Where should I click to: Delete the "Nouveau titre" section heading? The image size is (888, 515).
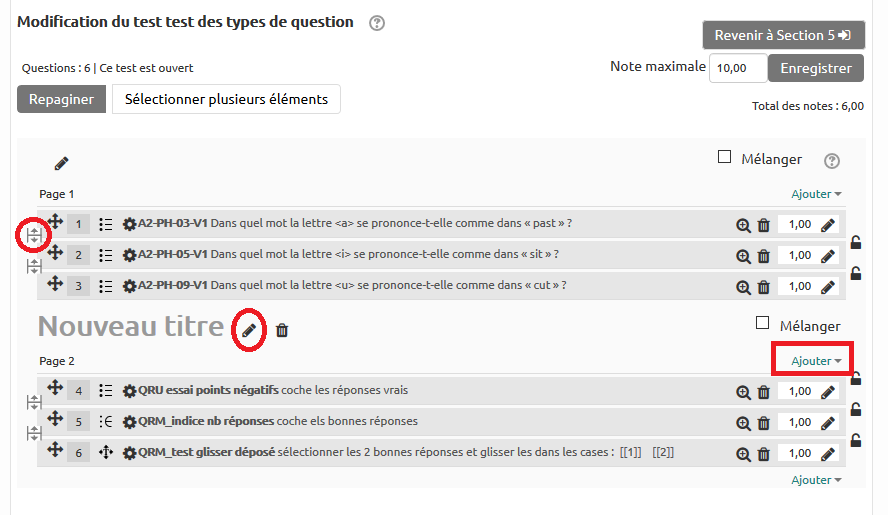pos(282,330)
